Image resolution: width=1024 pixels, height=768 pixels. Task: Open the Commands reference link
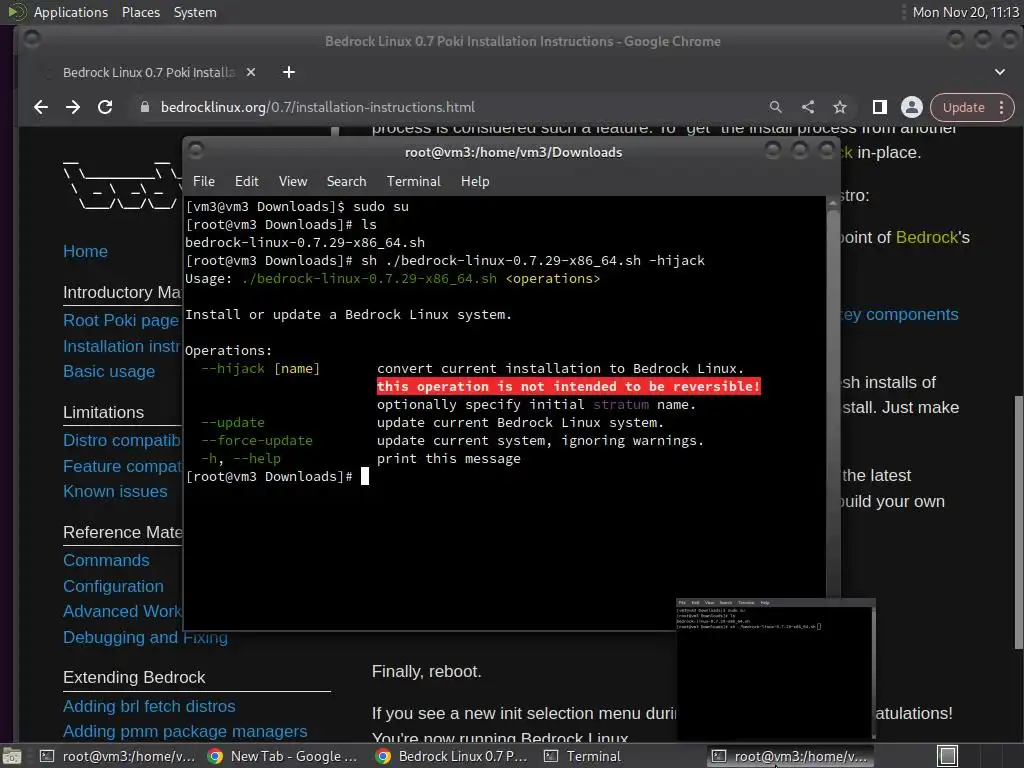click(106, 561)
